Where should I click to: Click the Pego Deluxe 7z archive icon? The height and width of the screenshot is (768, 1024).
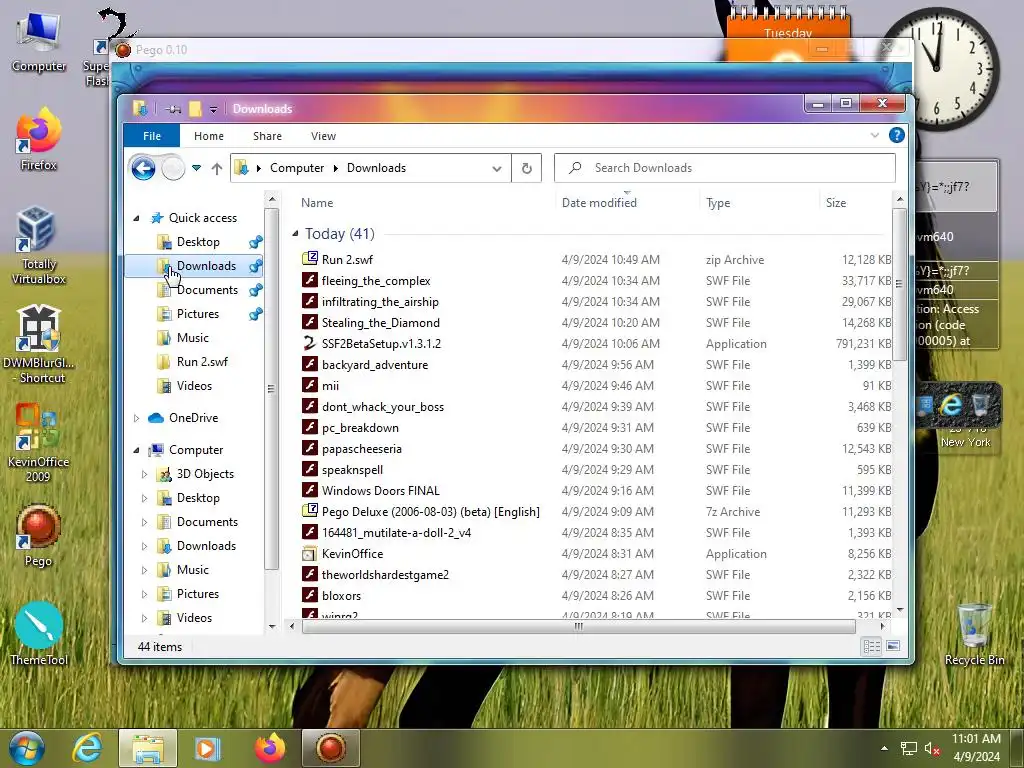point(310,511)
